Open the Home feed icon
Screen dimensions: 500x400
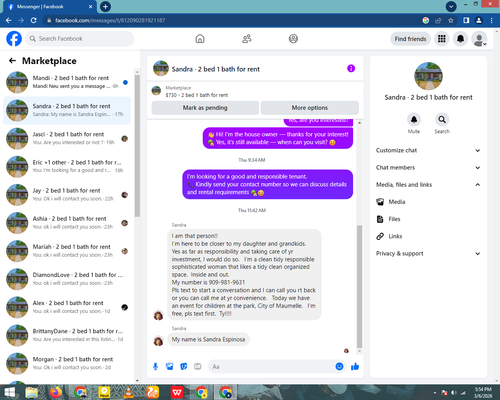pos(200,39)
